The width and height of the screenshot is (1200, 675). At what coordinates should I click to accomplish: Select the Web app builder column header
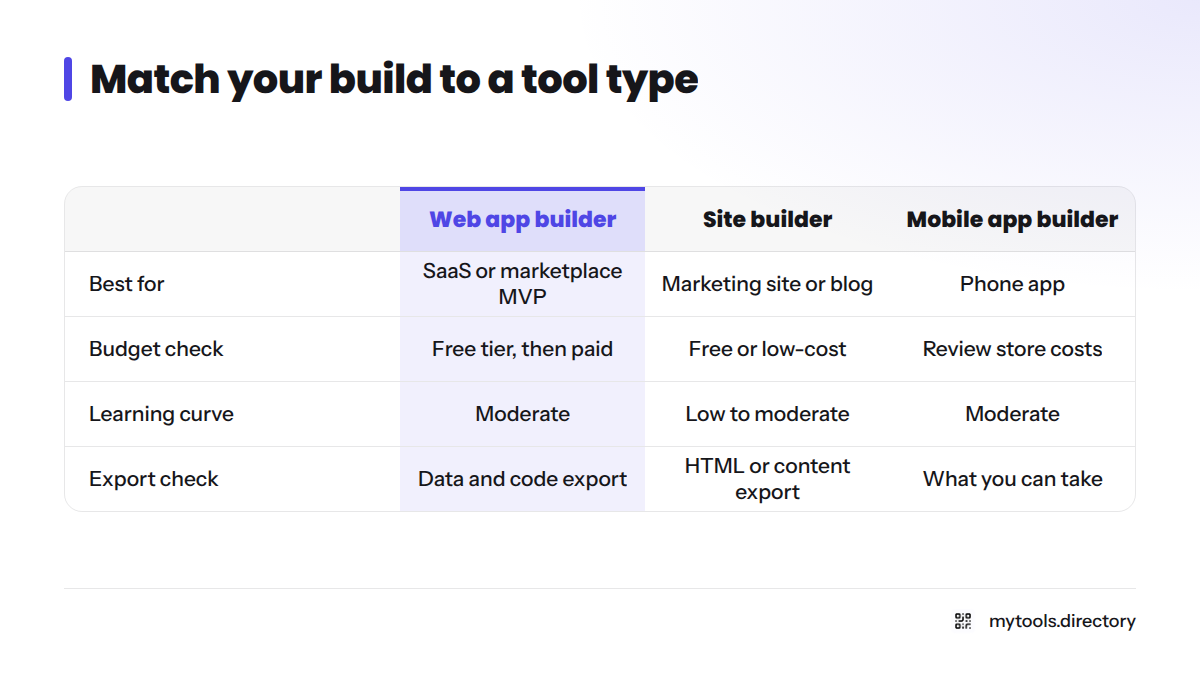523,219
